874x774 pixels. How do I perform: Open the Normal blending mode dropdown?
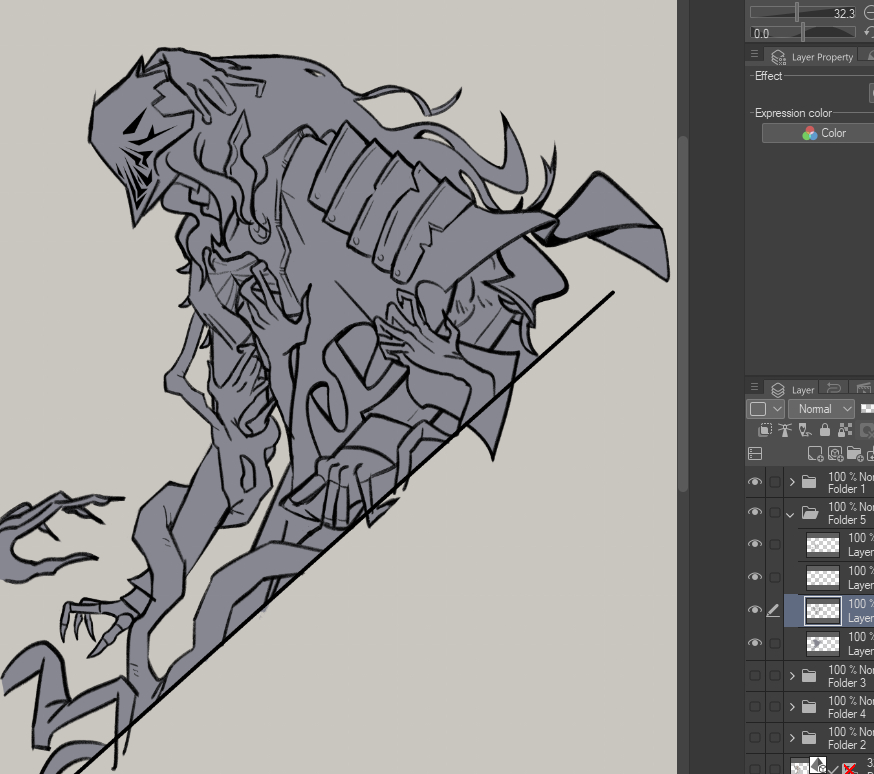(822, 409)
